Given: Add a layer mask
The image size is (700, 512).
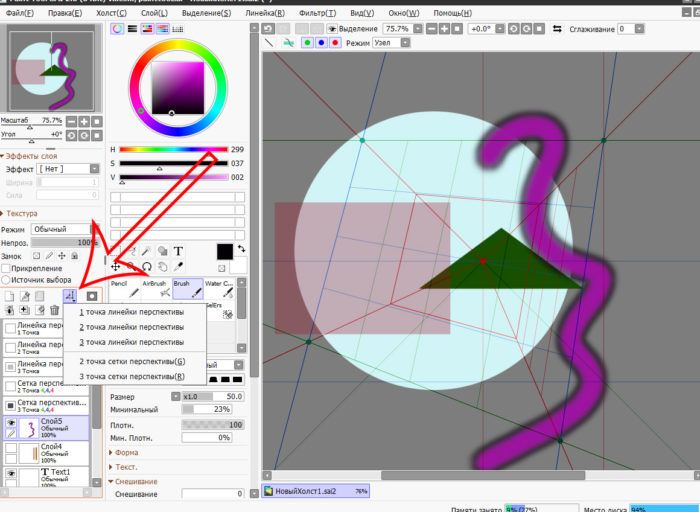Looking at the screenshot, I should pyautogui.click(x=92, y=296).
